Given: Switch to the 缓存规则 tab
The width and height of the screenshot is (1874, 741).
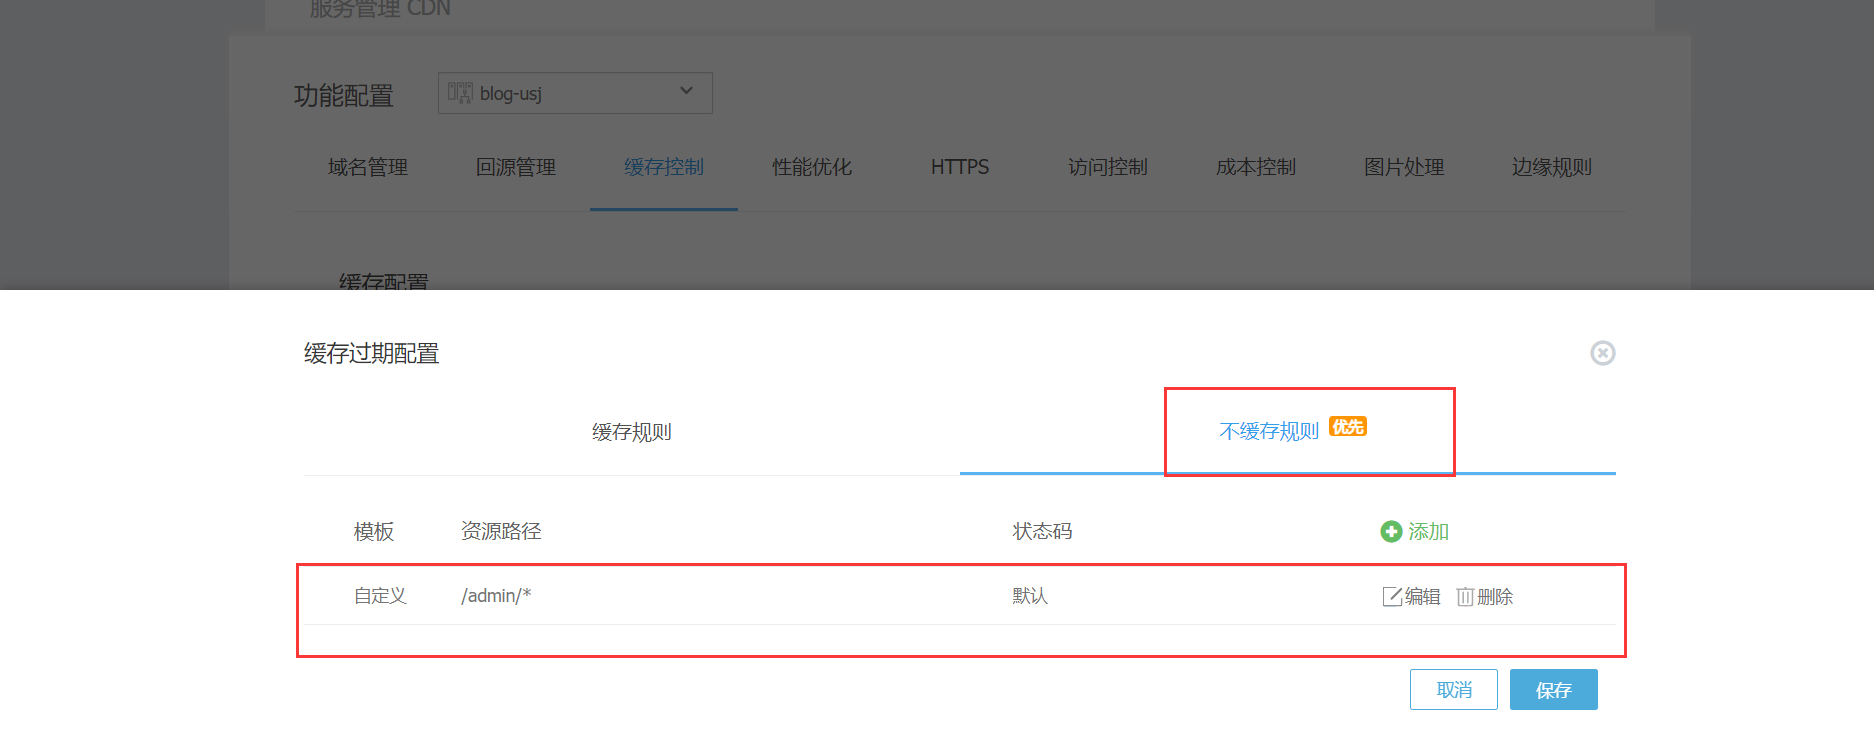Looking at the screenshot, I should coord(631,432).
